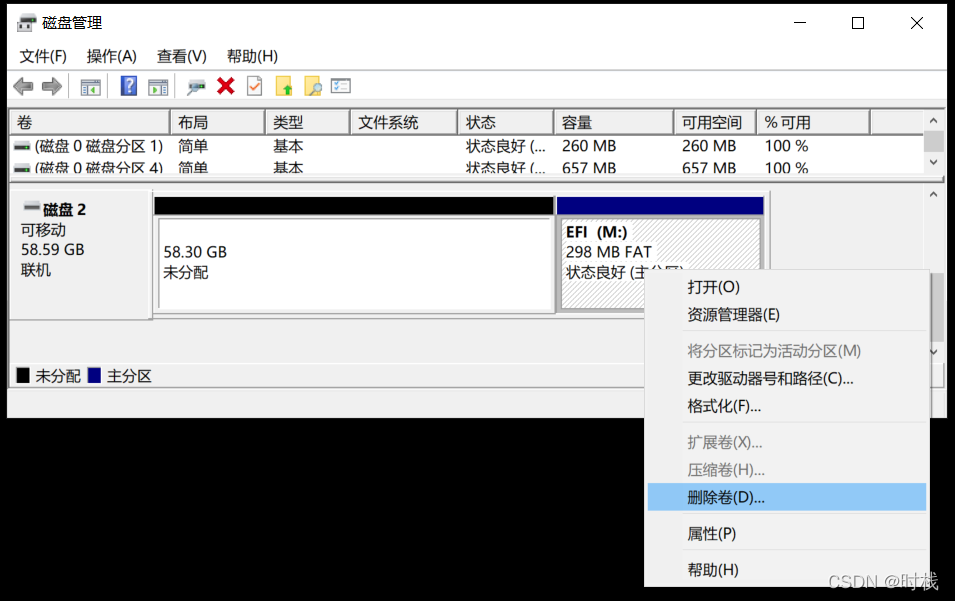The image size is (955, 601).
Task: Sort by the 可用空间 column header
Action: (715, 122)
